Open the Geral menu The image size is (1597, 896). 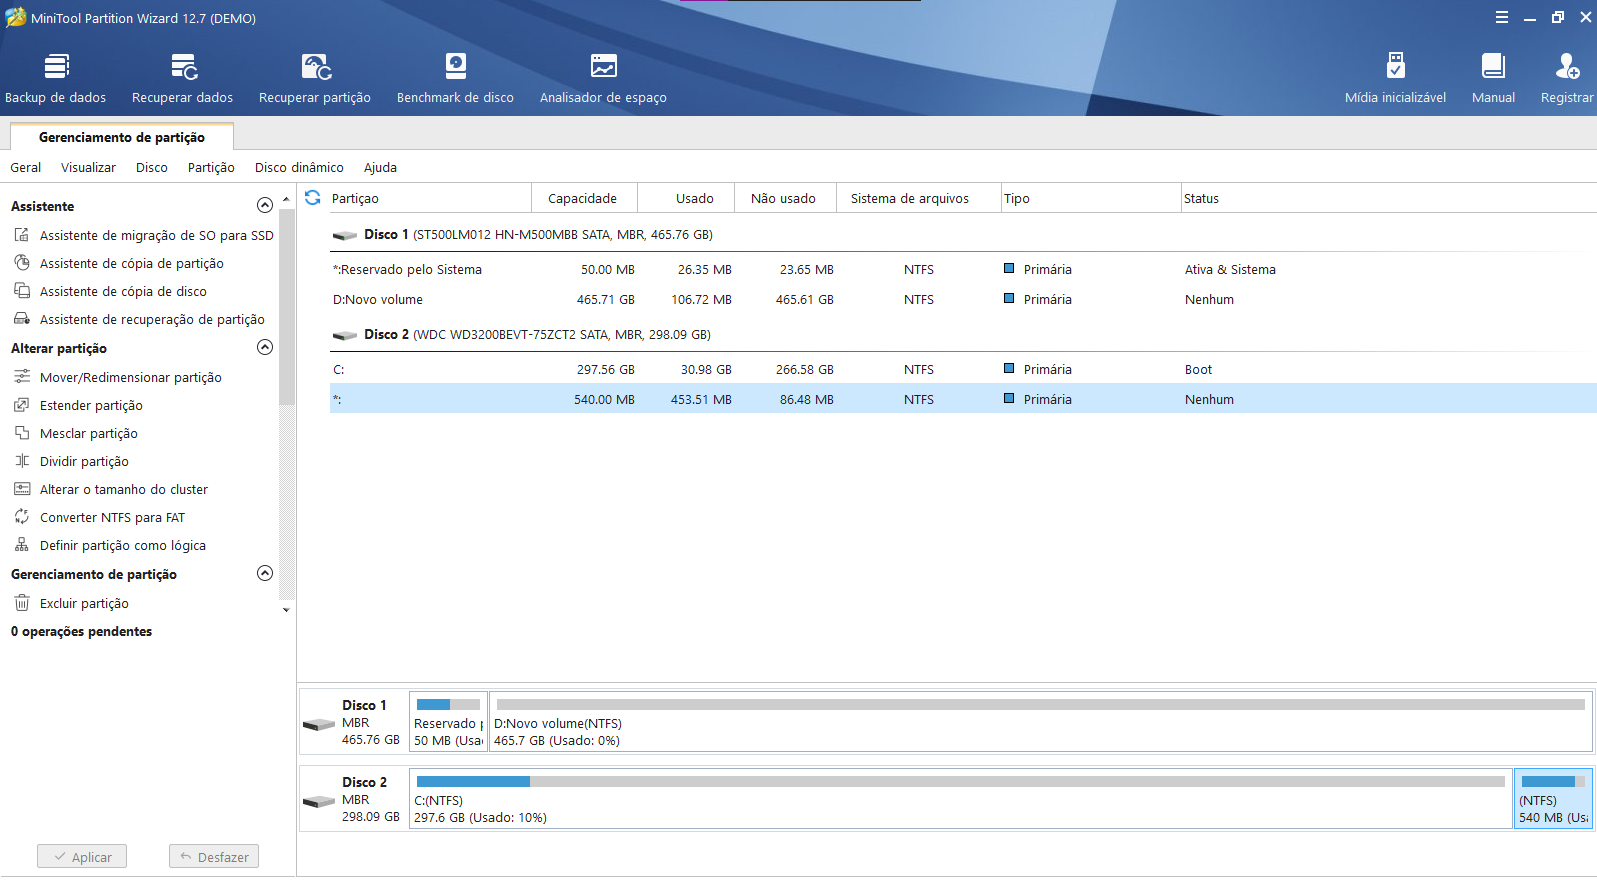point(26,167)
